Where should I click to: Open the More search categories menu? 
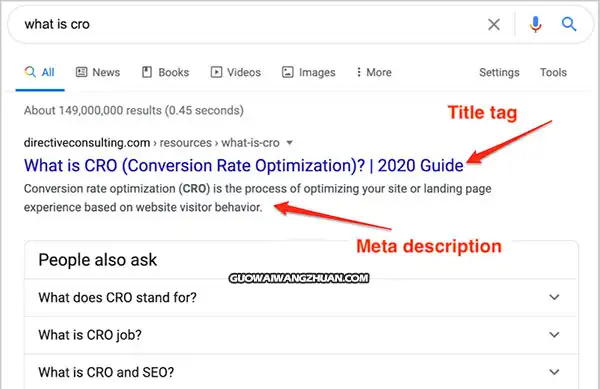pos(374,72)
